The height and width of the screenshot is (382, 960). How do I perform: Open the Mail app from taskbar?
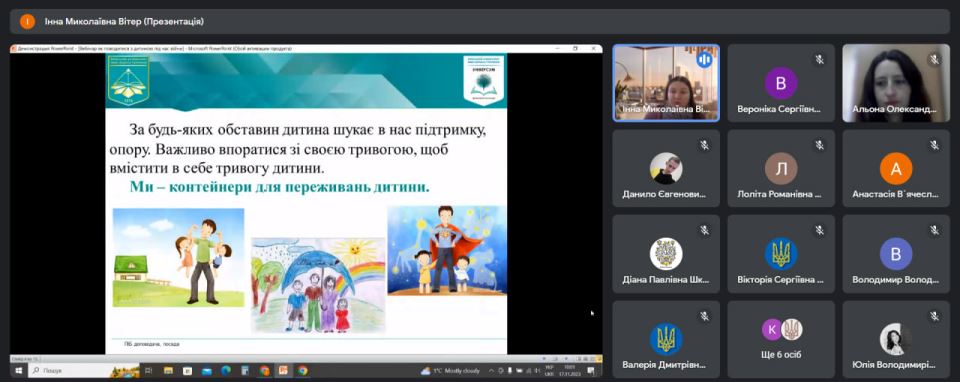click(206, 370)
